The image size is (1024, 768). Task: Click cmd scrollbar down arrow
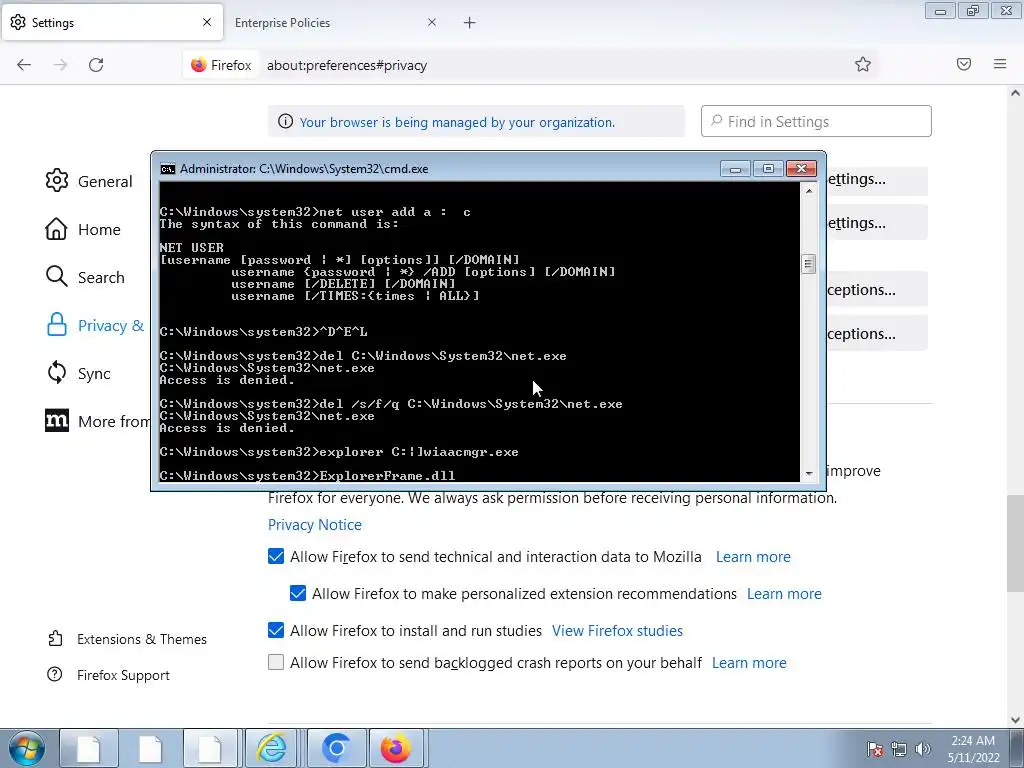point(808,474)
